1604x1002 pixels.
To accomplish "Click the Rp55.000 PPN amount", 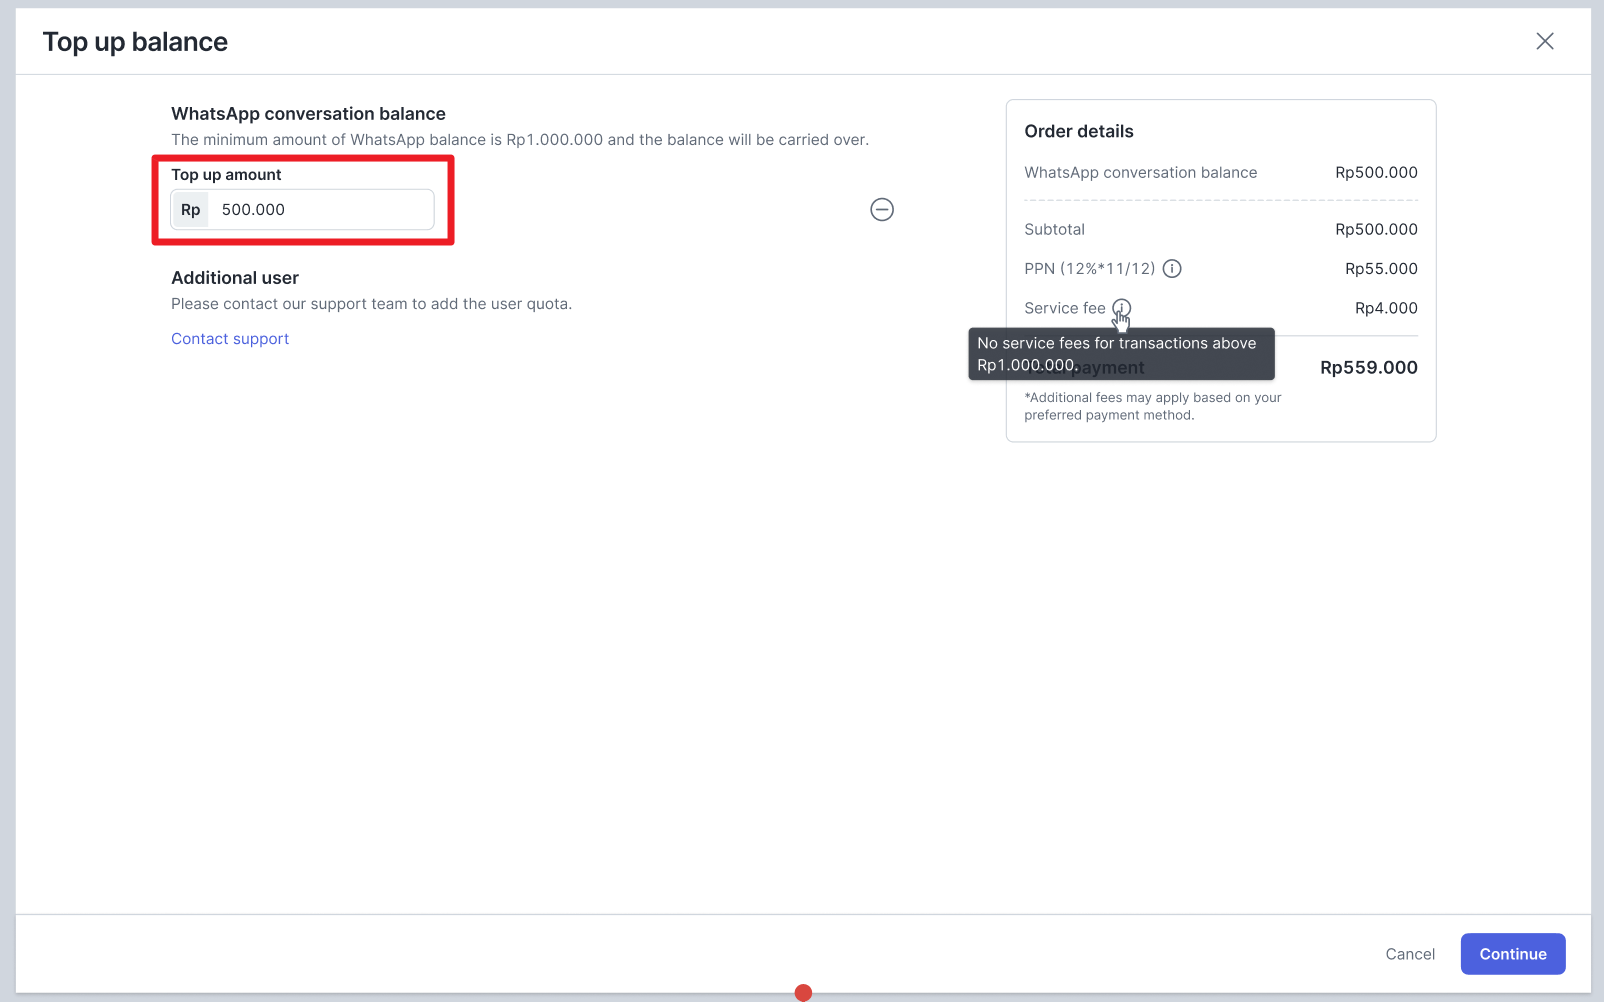I will click(1381, 268).
